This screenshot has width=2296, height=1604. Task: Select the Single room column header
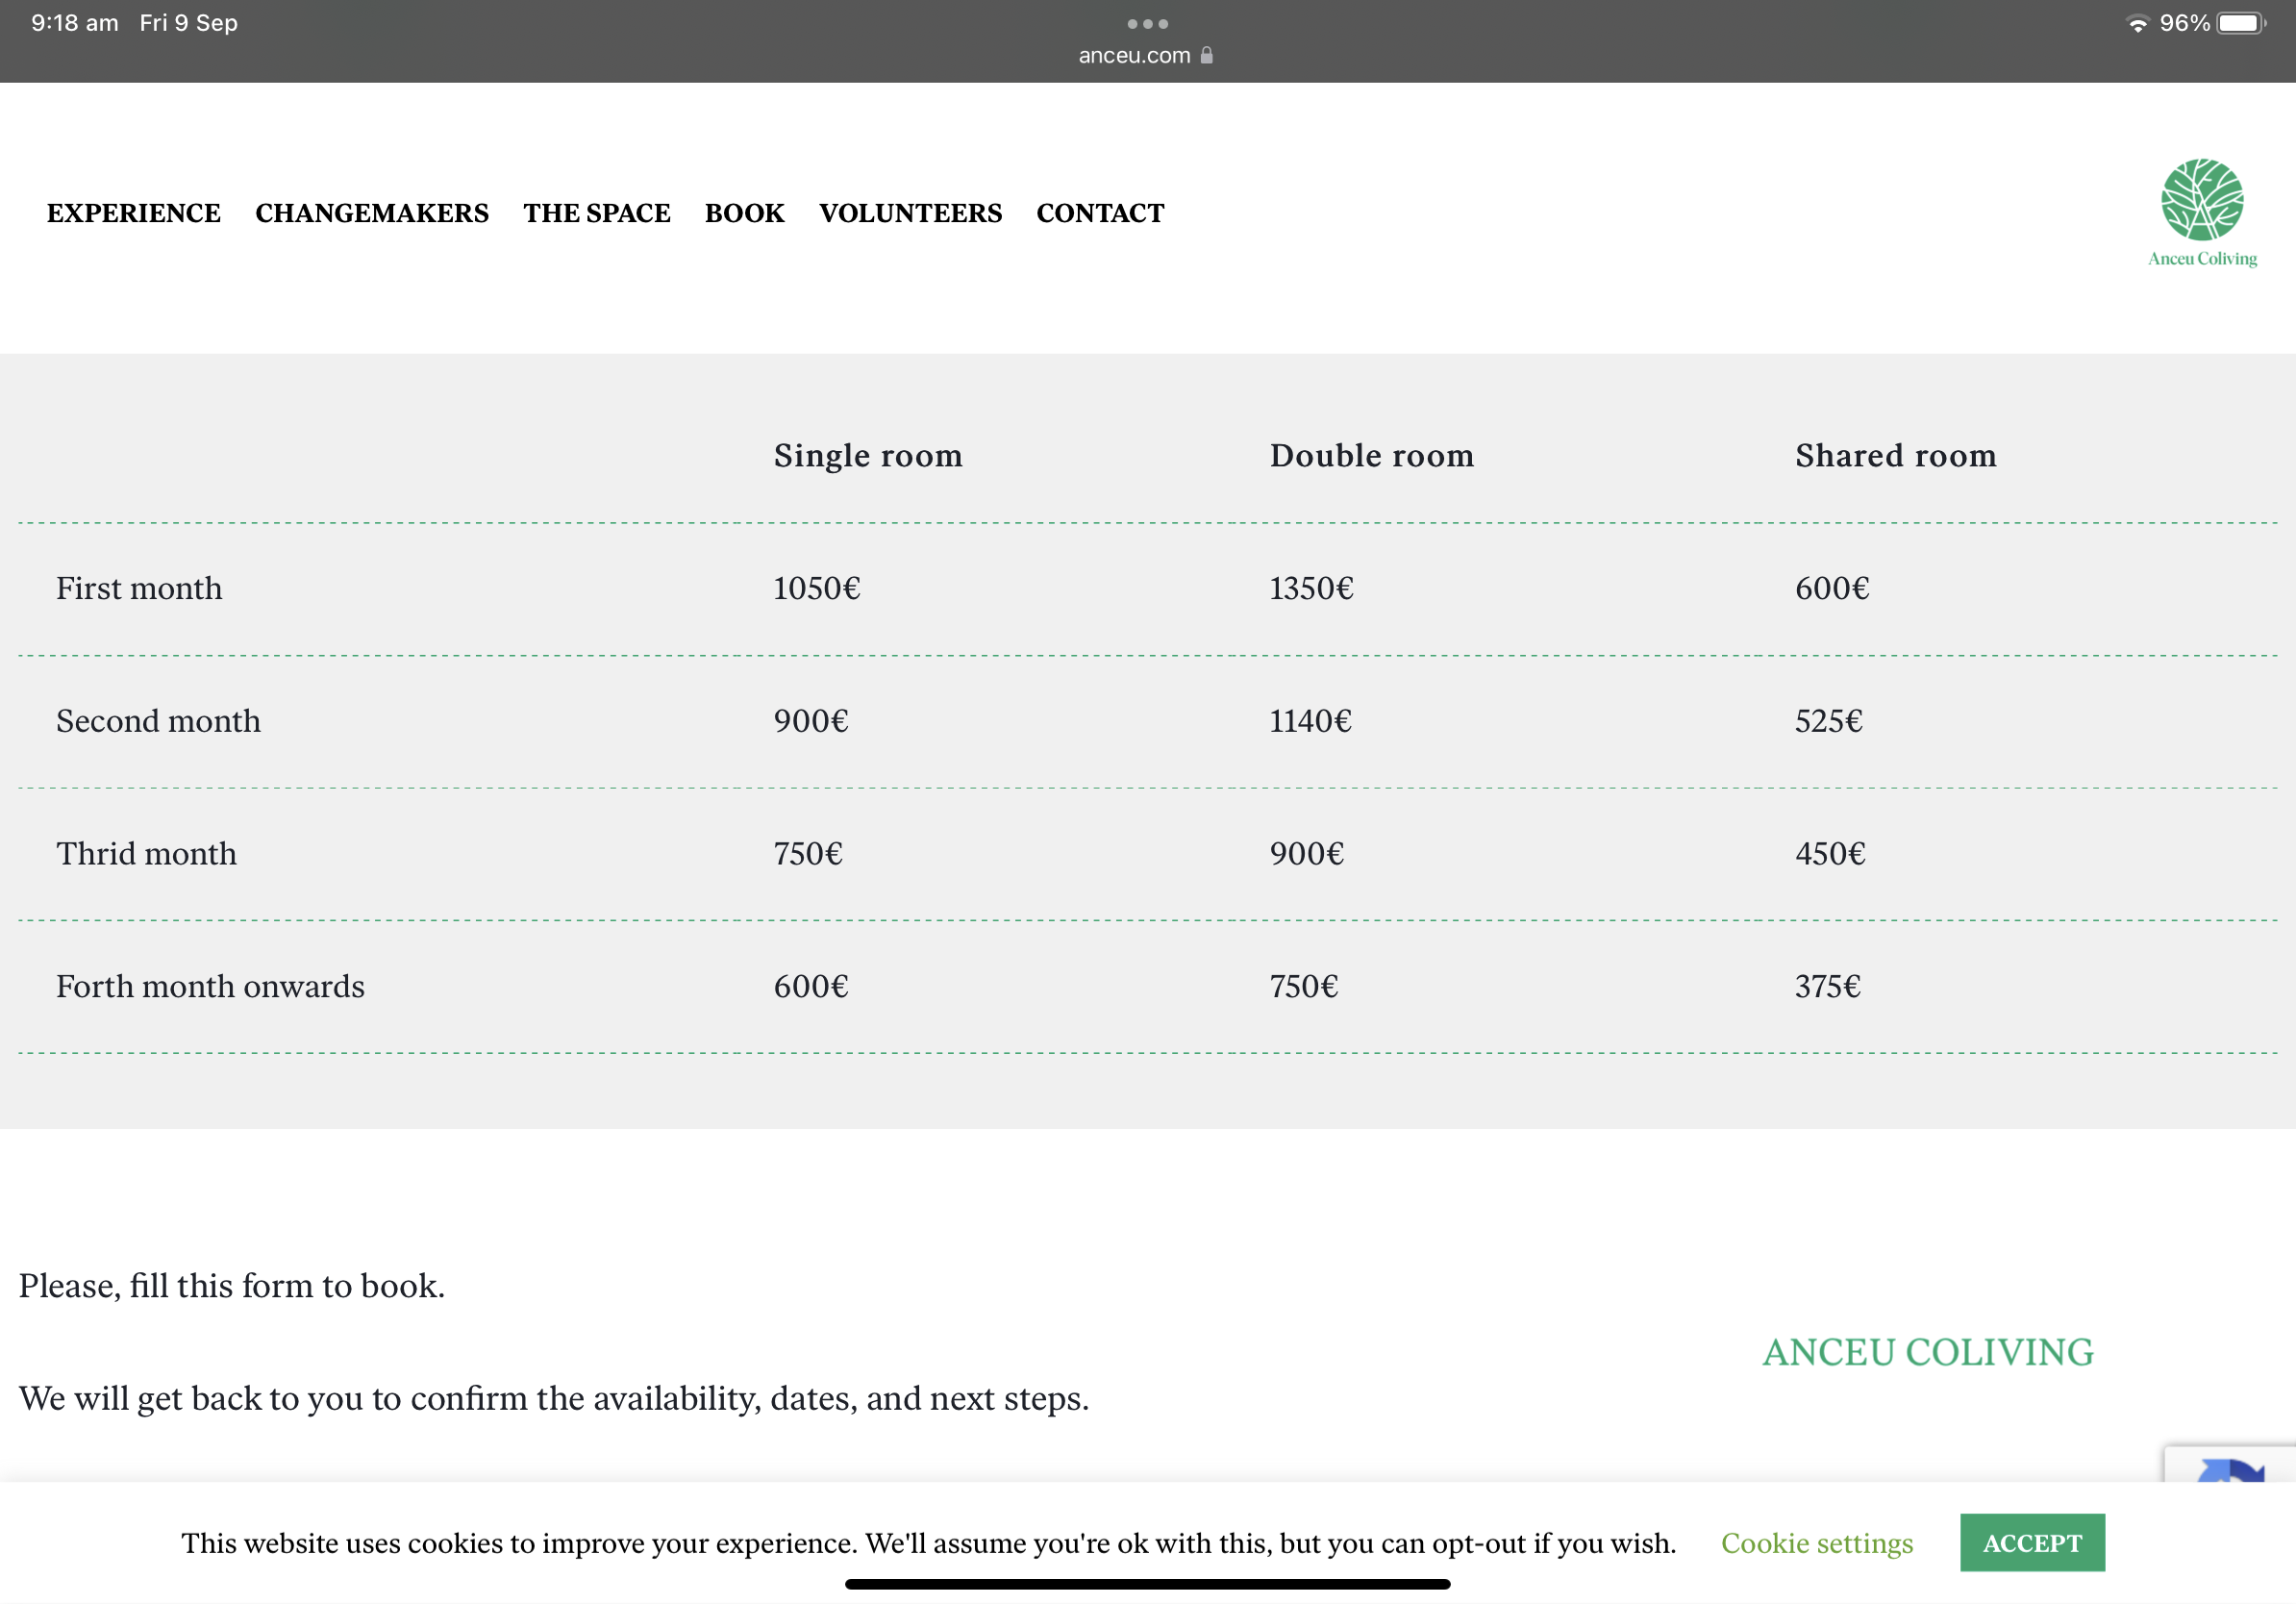[x=868, y=456]
